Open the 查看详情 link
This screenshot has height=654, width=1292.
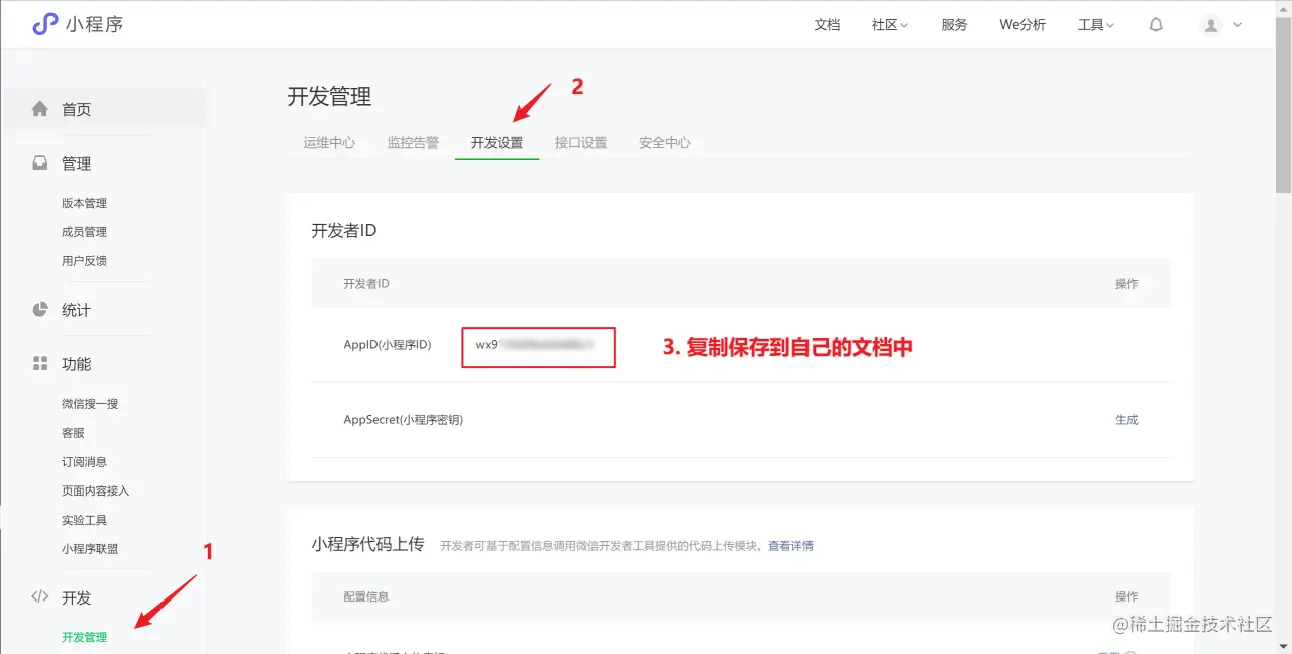(x=790, y=546)
